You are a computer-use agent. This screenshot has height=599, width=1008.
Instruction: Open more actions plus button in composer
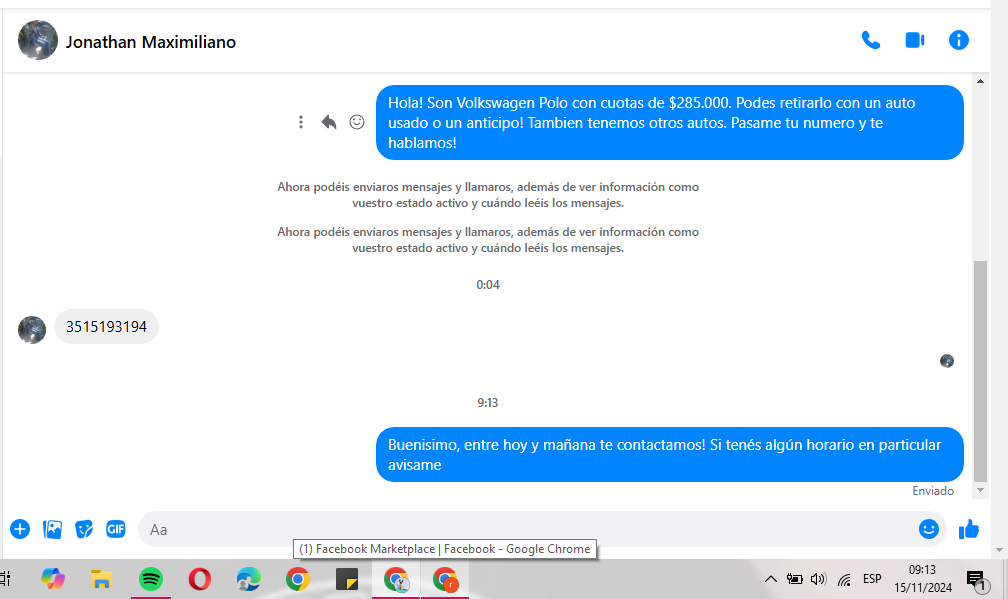pos(20,529)
